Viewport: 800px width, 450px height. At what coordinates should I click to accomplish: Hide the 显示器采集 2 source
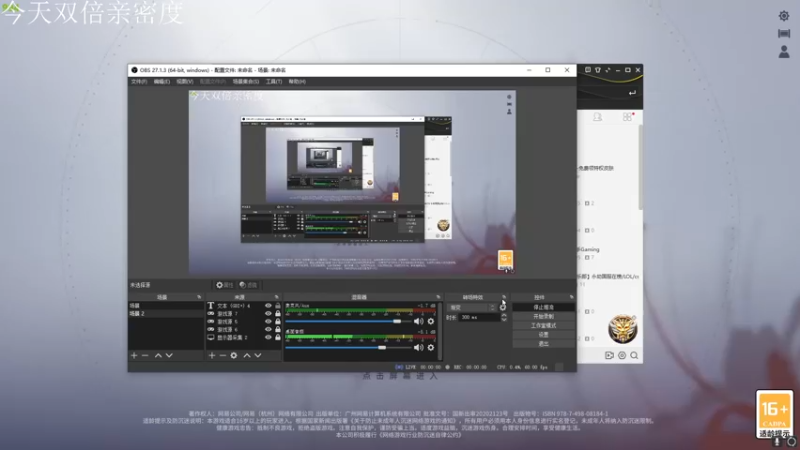coord(268,337)
